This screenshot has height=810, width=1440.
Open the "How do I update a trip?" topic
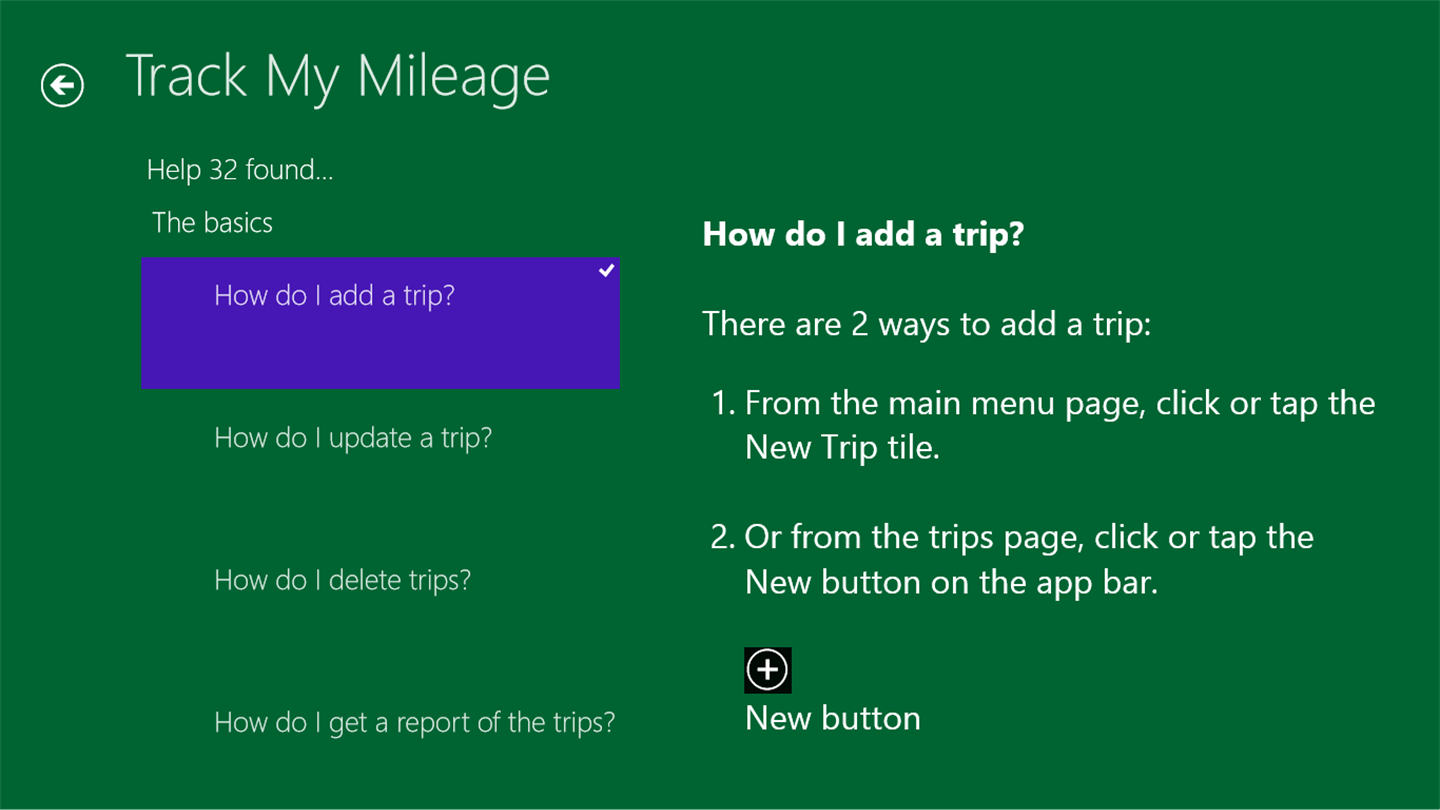coord(353,438)
